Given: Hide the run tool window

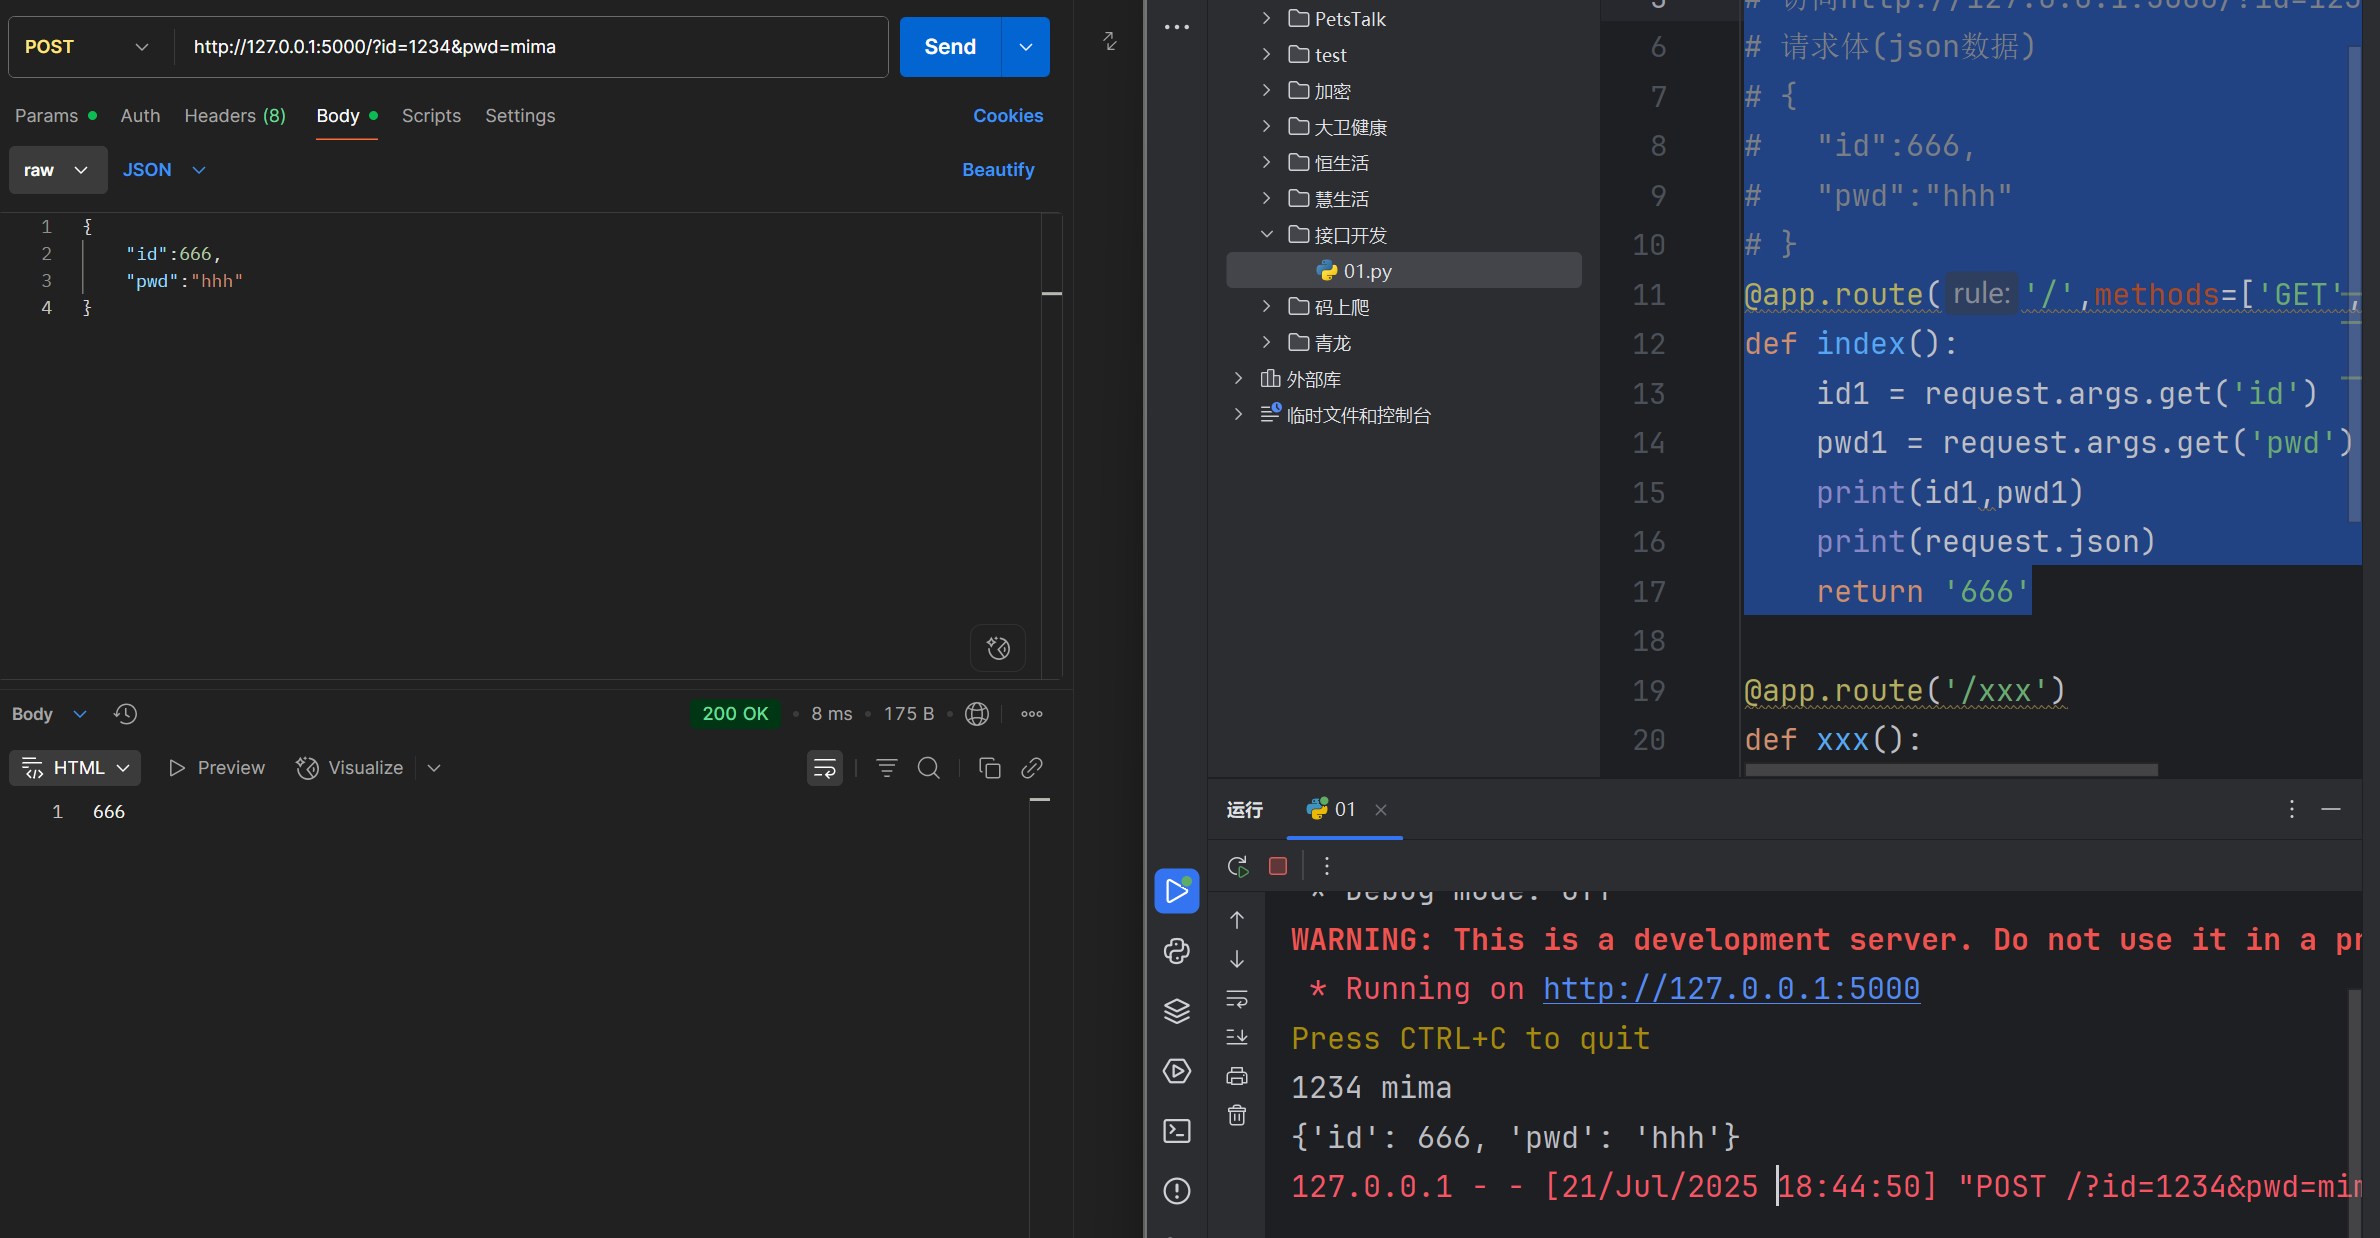Looking at the screenshot, I should 2331,809.
